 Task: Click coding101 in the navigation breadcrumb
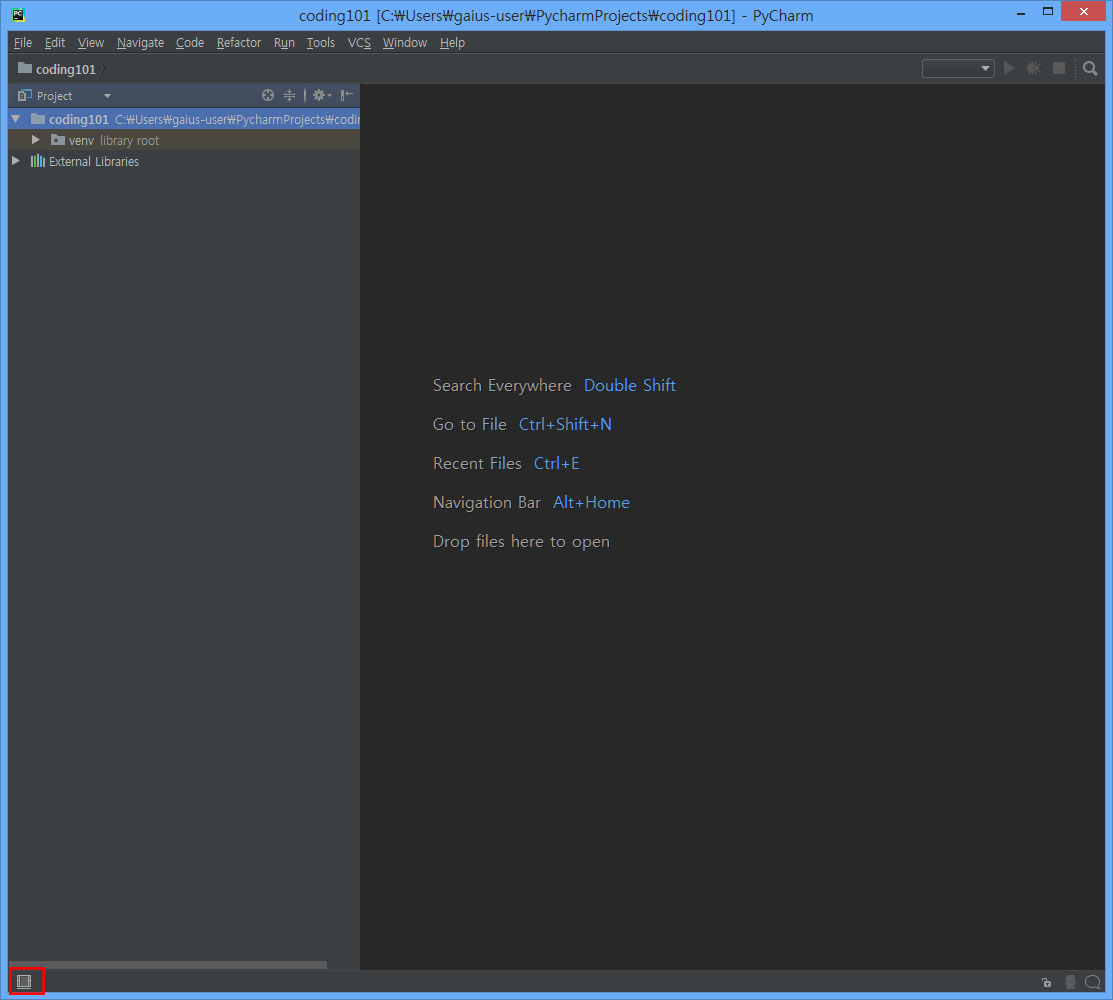pos(65,69)
